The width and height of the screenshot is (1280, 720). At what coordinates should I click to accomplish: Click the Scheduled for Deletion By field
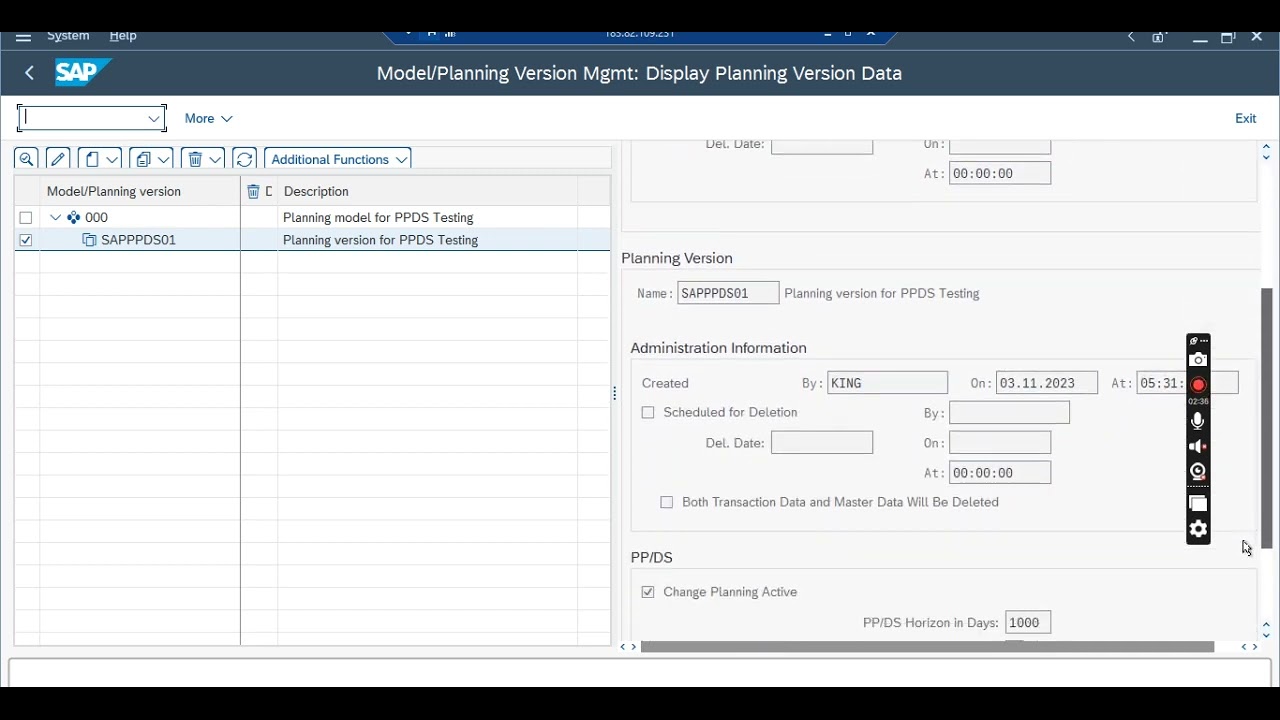point(1009,412)
